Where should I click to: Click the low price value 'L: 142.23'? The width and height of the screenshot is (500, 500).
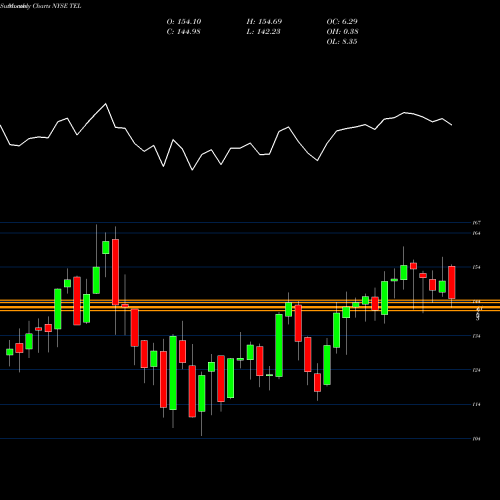263,32
